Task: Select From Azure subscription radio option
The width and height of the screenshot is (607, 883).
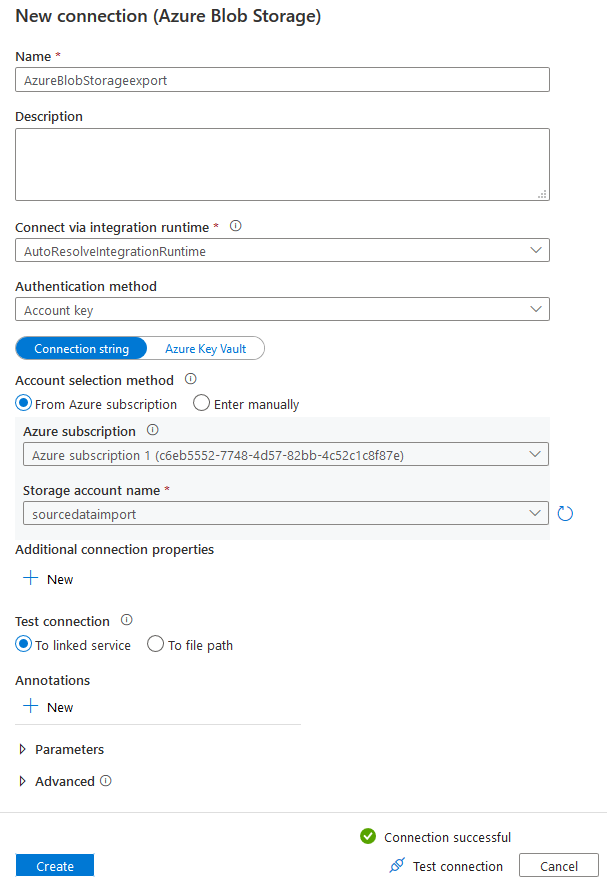Action: pyautogui.click(x=24, y=404)
